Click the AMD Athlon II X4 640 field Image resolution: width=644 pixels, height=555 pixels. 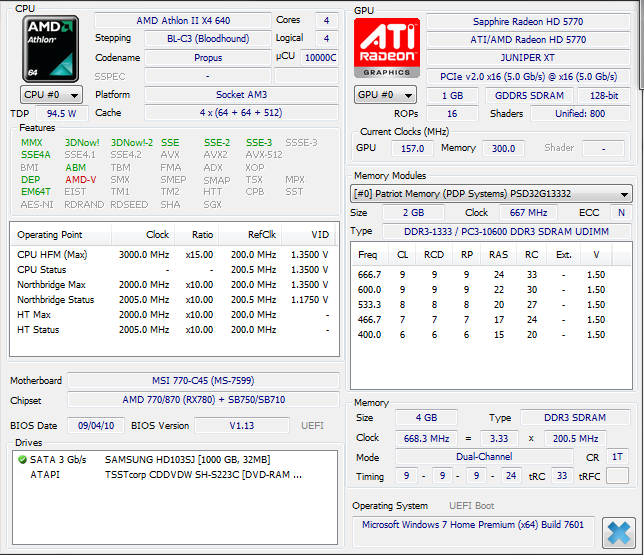[183, 21]
